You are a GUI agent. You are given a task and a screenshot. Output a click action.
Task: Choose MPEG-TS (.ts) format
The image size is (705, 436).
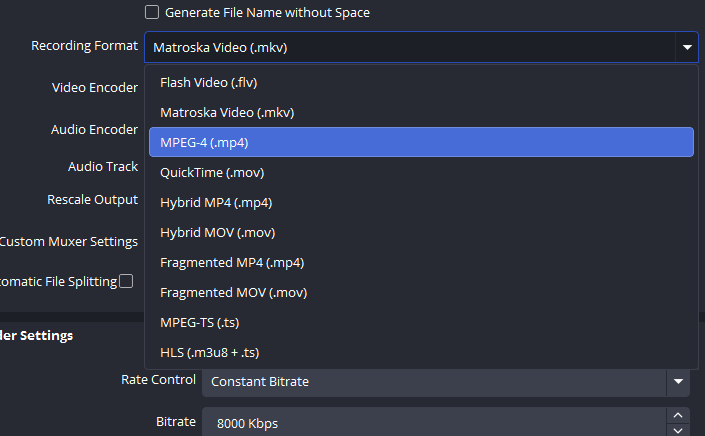tap(421, 322)
